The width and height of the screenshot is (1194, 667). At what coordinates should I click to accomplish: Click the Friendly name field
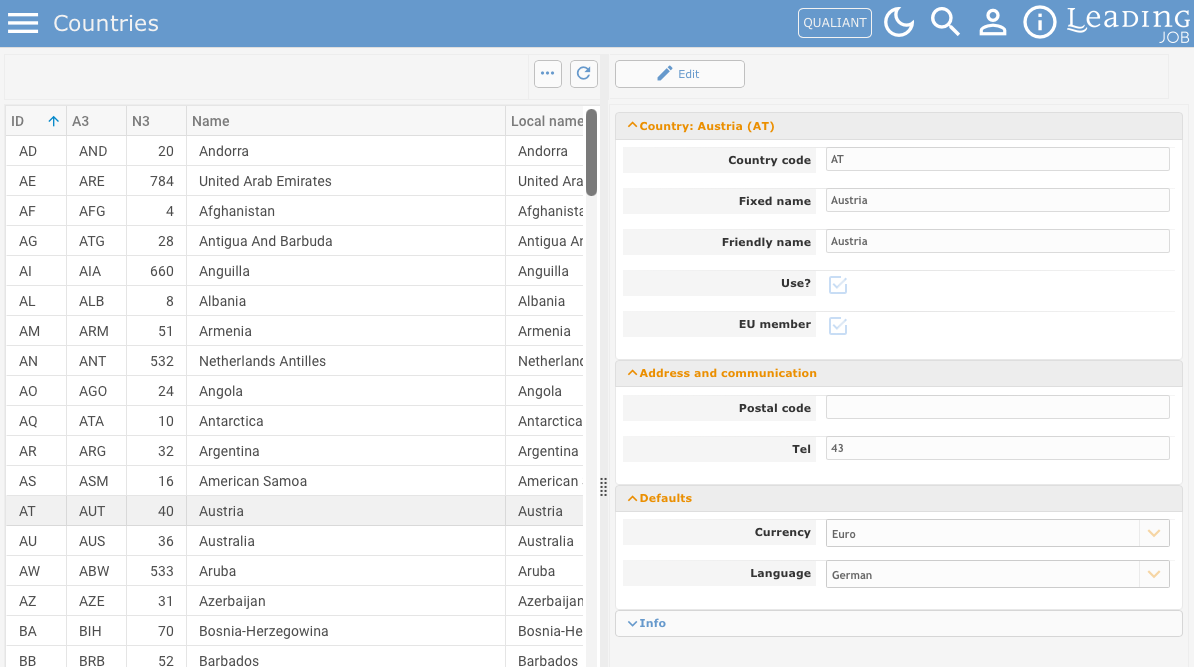pos(998,241)
